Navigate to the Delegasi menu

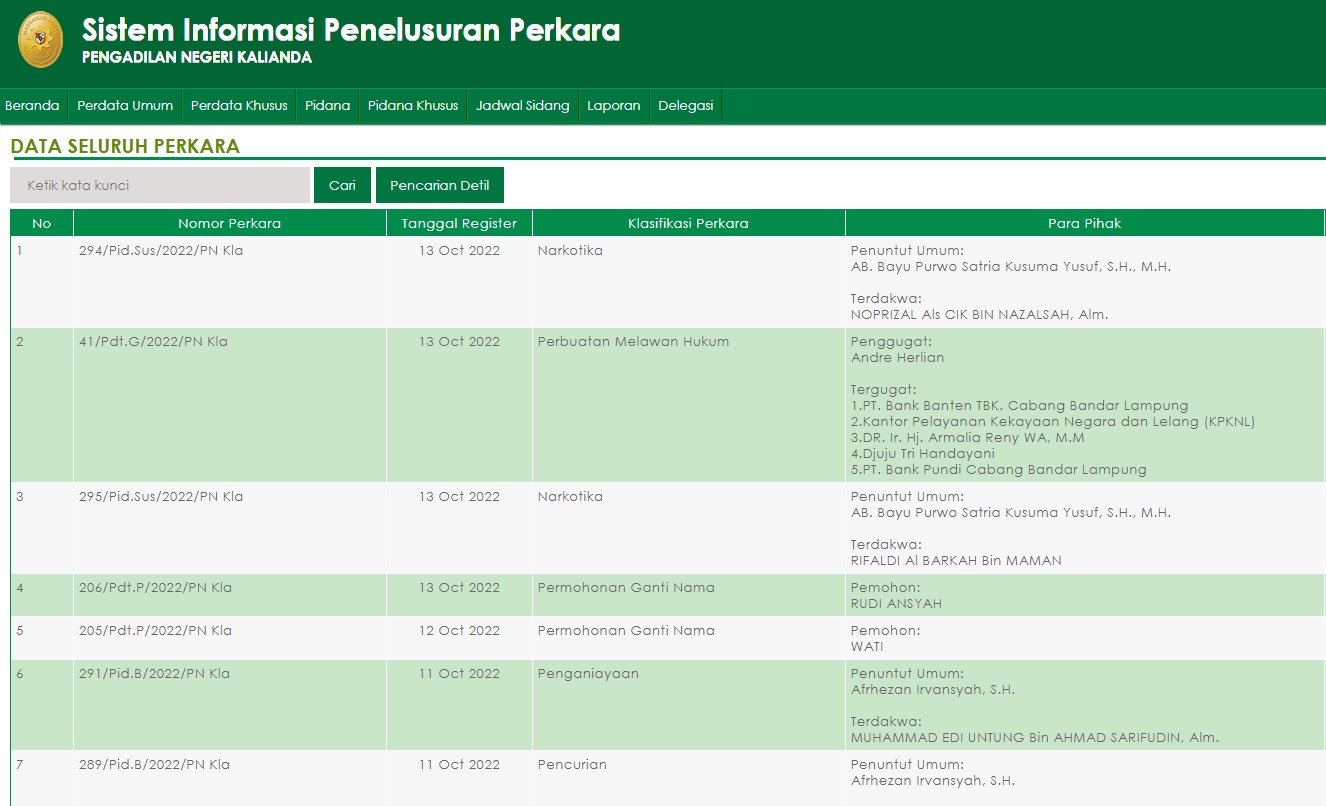[686, 106]
